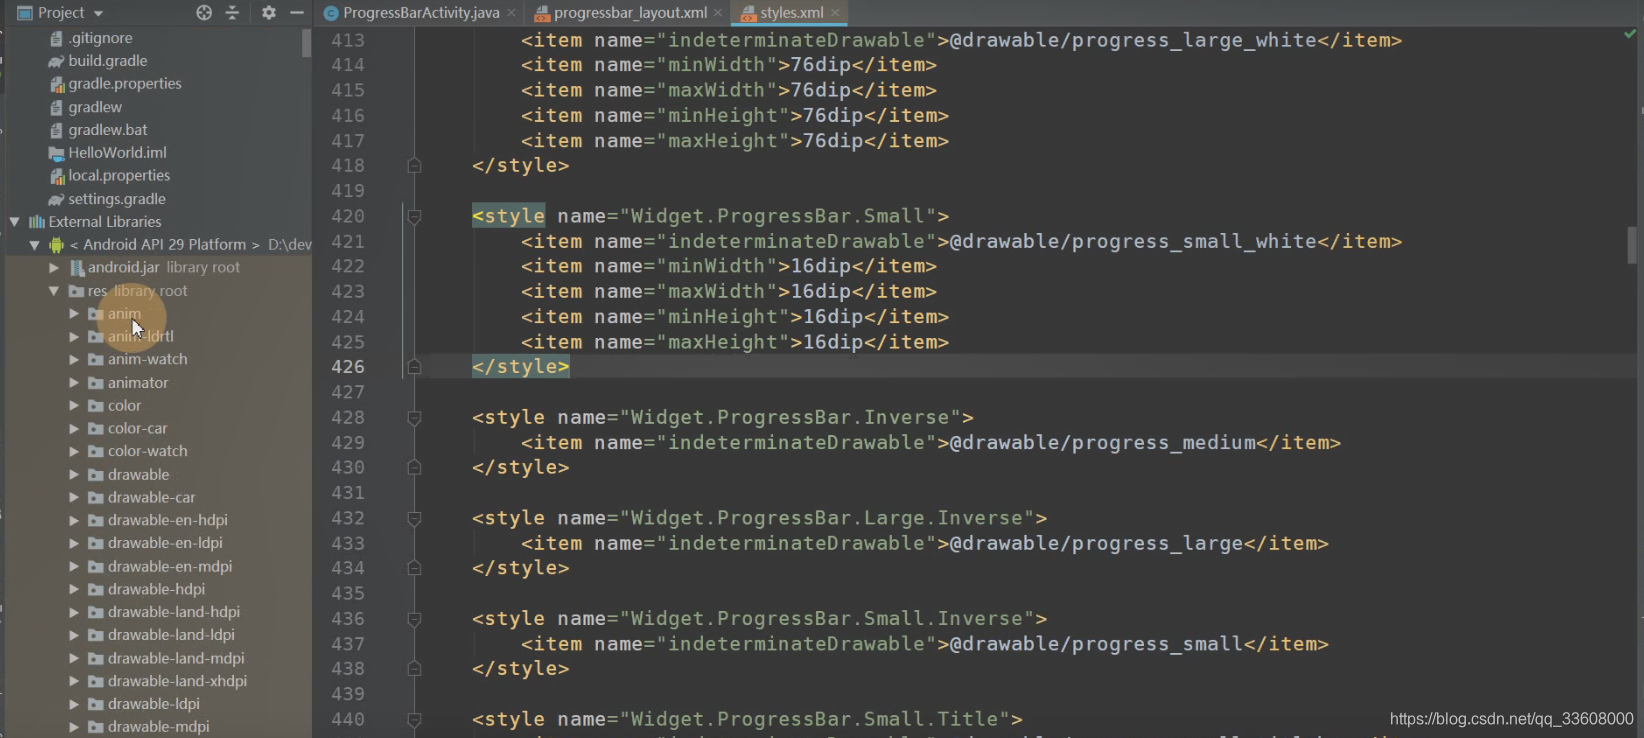Select build.gradle file
The image size is (1644, 738).
(x=107, y=61)
